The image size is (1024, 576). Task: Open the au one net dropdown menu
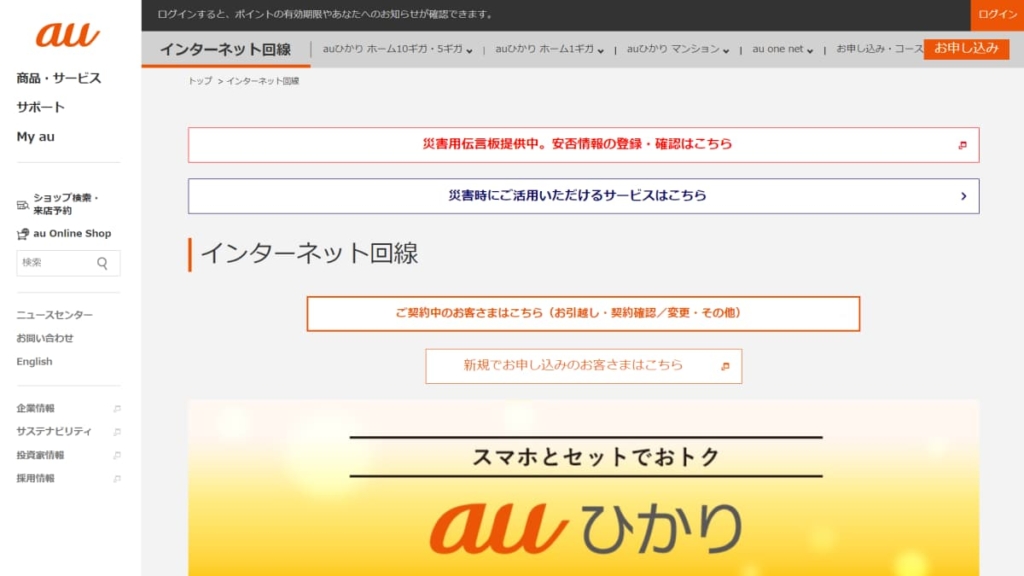779,47
